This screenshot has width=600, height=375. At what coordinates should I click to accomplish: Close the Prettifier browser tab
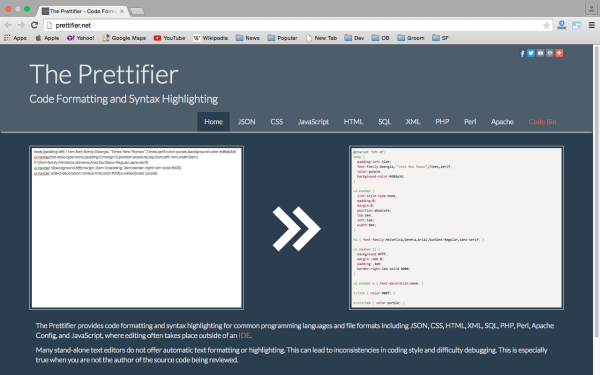(x=122, y=11)
